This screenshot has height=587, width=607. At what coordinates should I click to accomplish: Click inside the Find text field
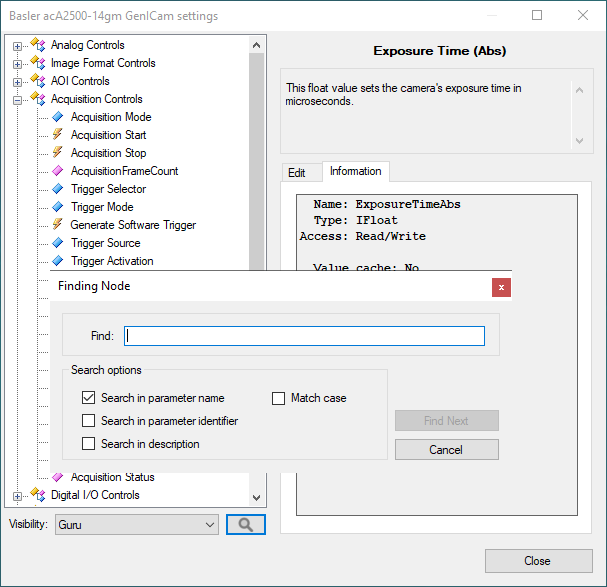[304, 336]
